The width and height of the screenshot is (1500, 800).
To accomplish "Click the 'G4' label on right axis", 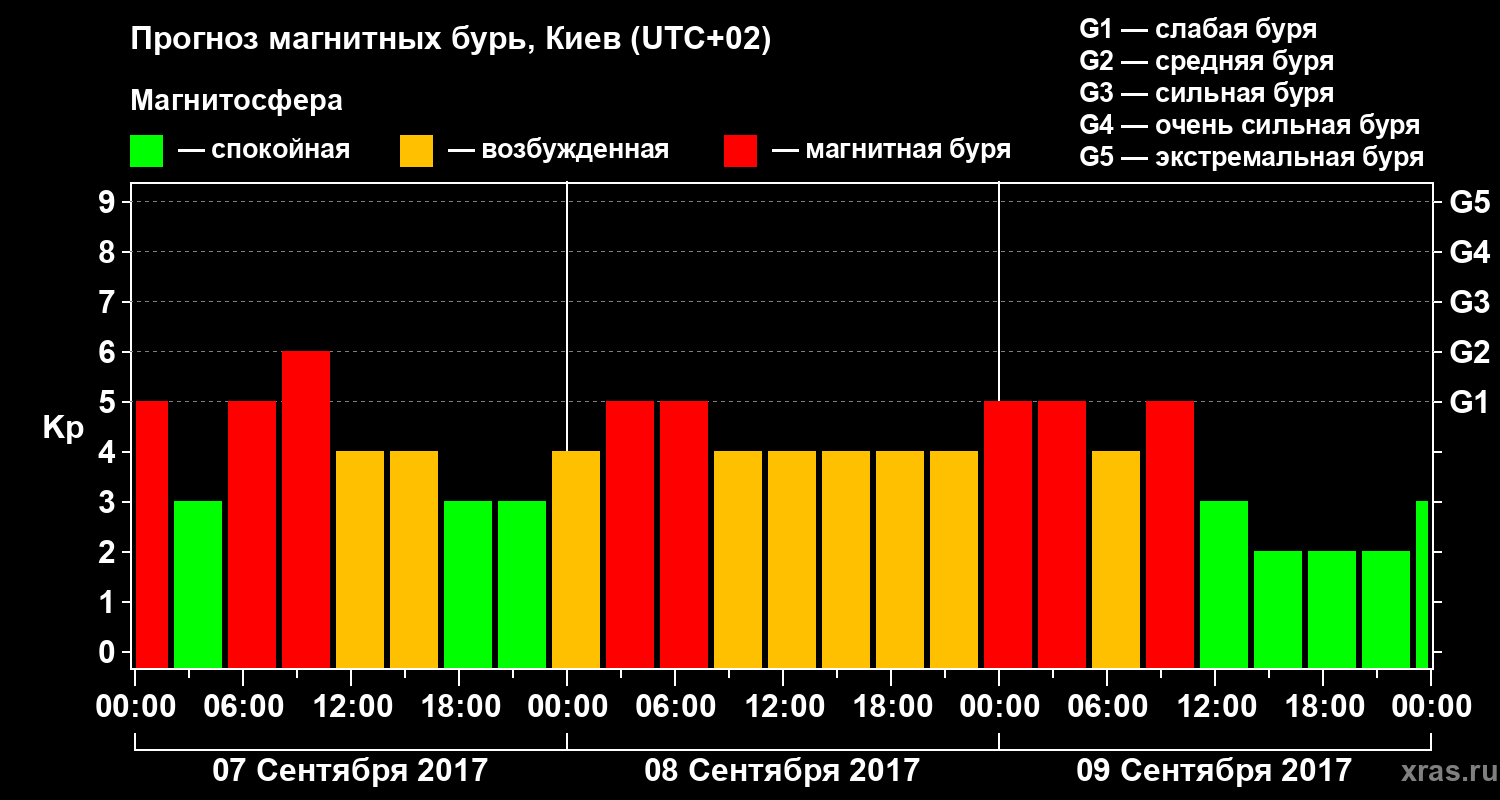I will point(1469,252).
